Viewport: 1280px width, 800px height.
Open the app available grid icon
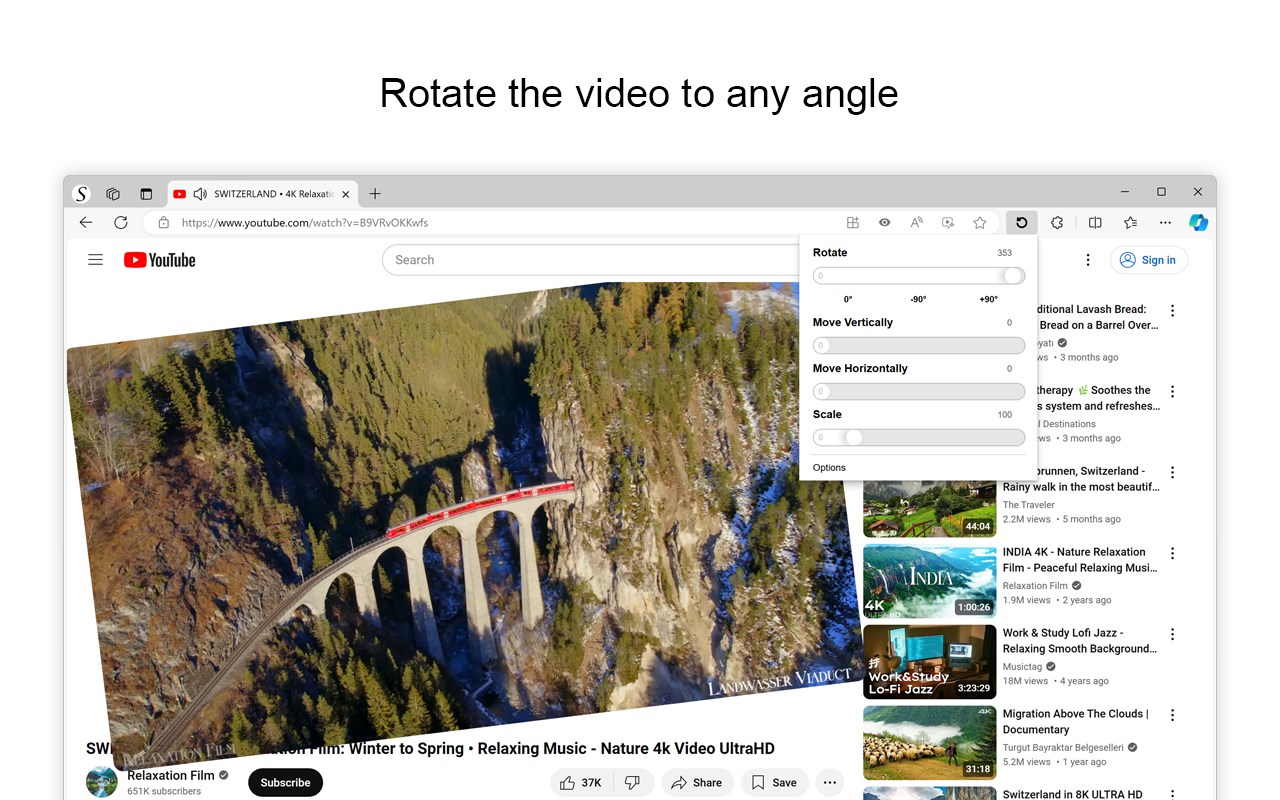[853, 223]
